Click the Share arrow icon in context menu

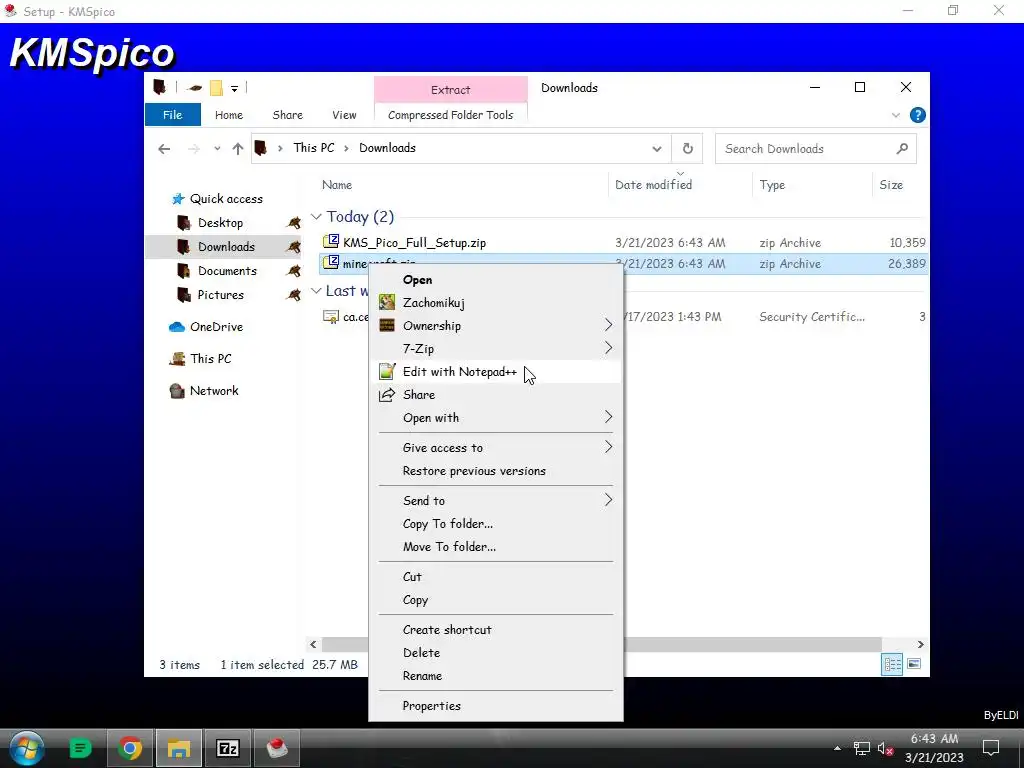387,394
